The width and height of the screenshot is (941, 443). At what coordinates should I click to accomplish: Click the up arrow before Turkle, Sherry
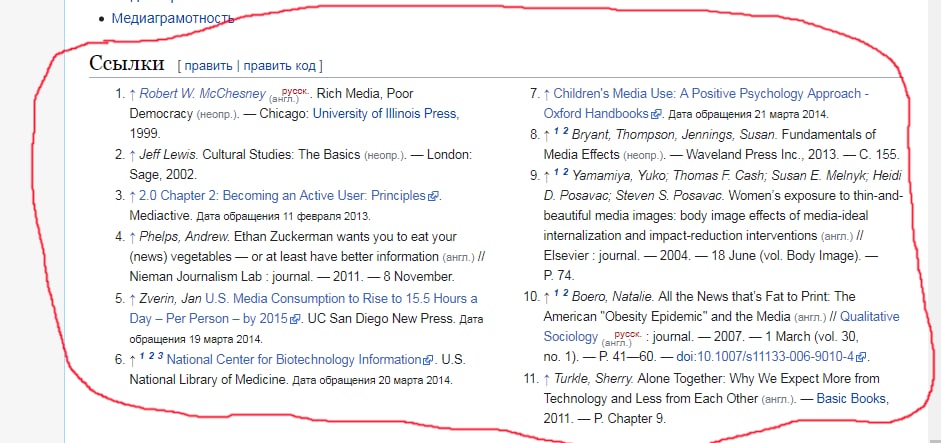547,379
